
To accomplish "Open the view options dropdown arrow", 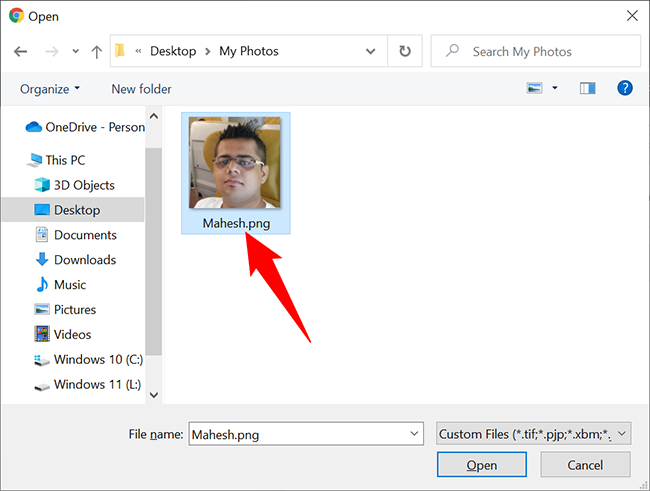I will [x=555, y=88].
